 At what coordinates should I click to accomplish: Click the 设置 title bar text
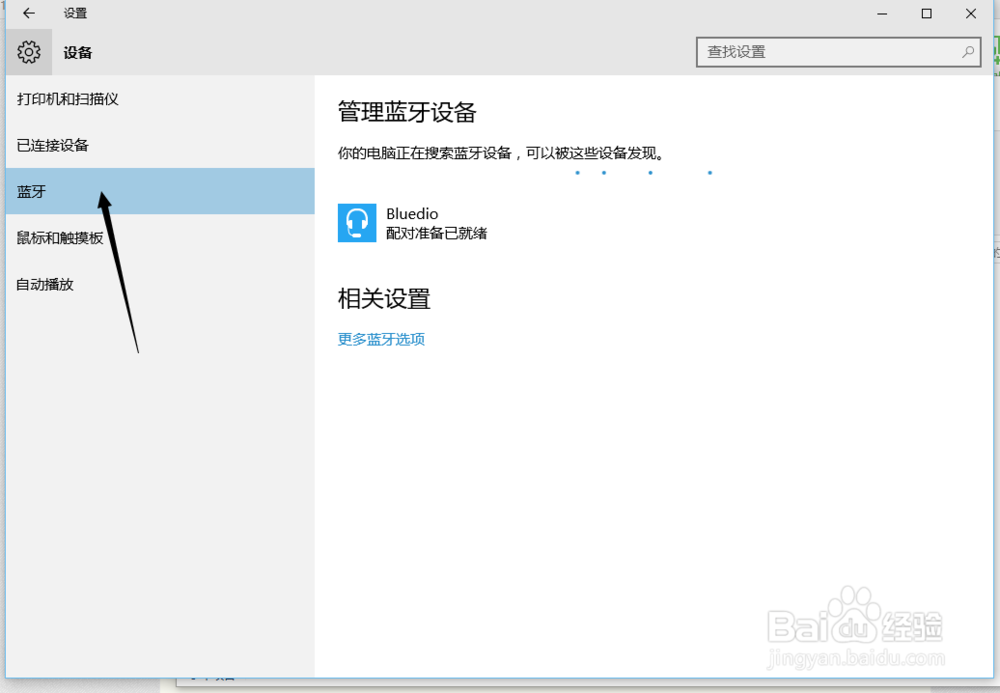[x=76, y=14]
